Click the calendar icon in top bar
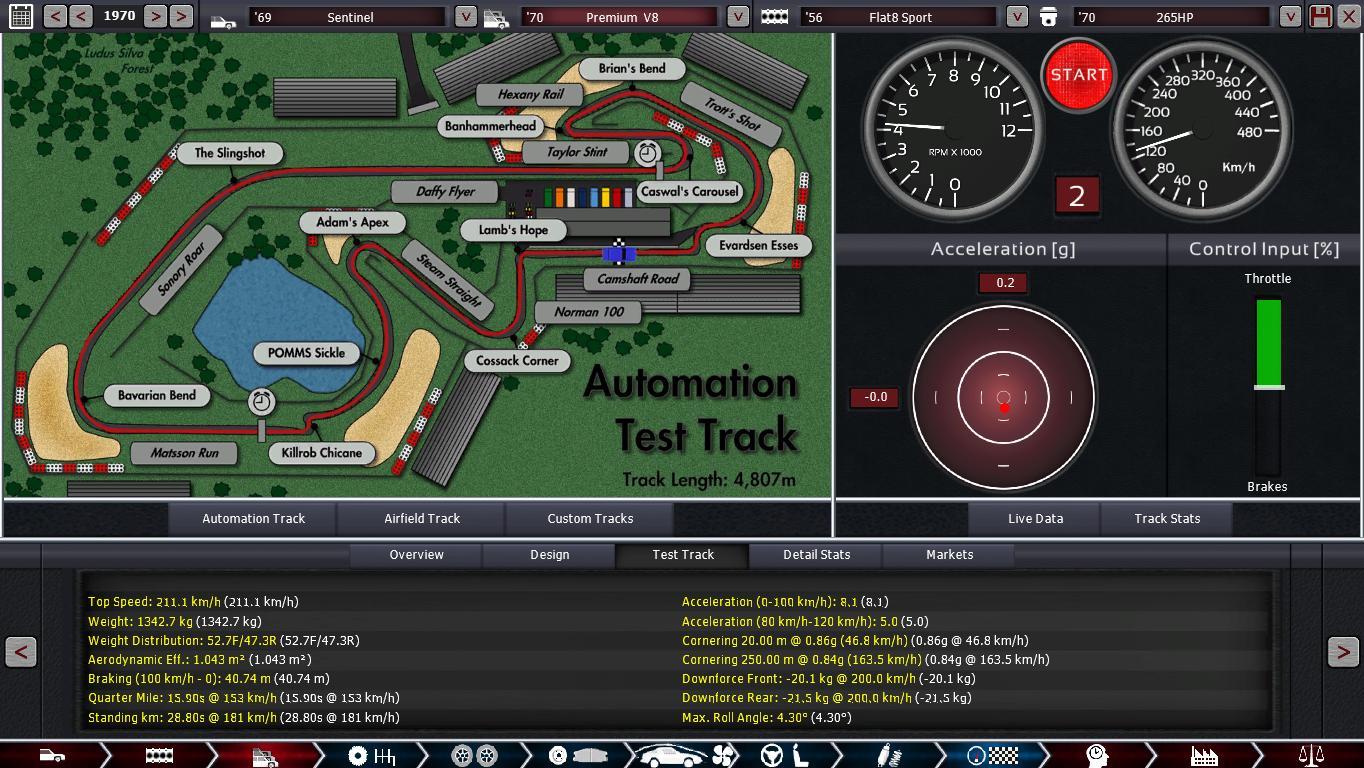 click(20, 16)
